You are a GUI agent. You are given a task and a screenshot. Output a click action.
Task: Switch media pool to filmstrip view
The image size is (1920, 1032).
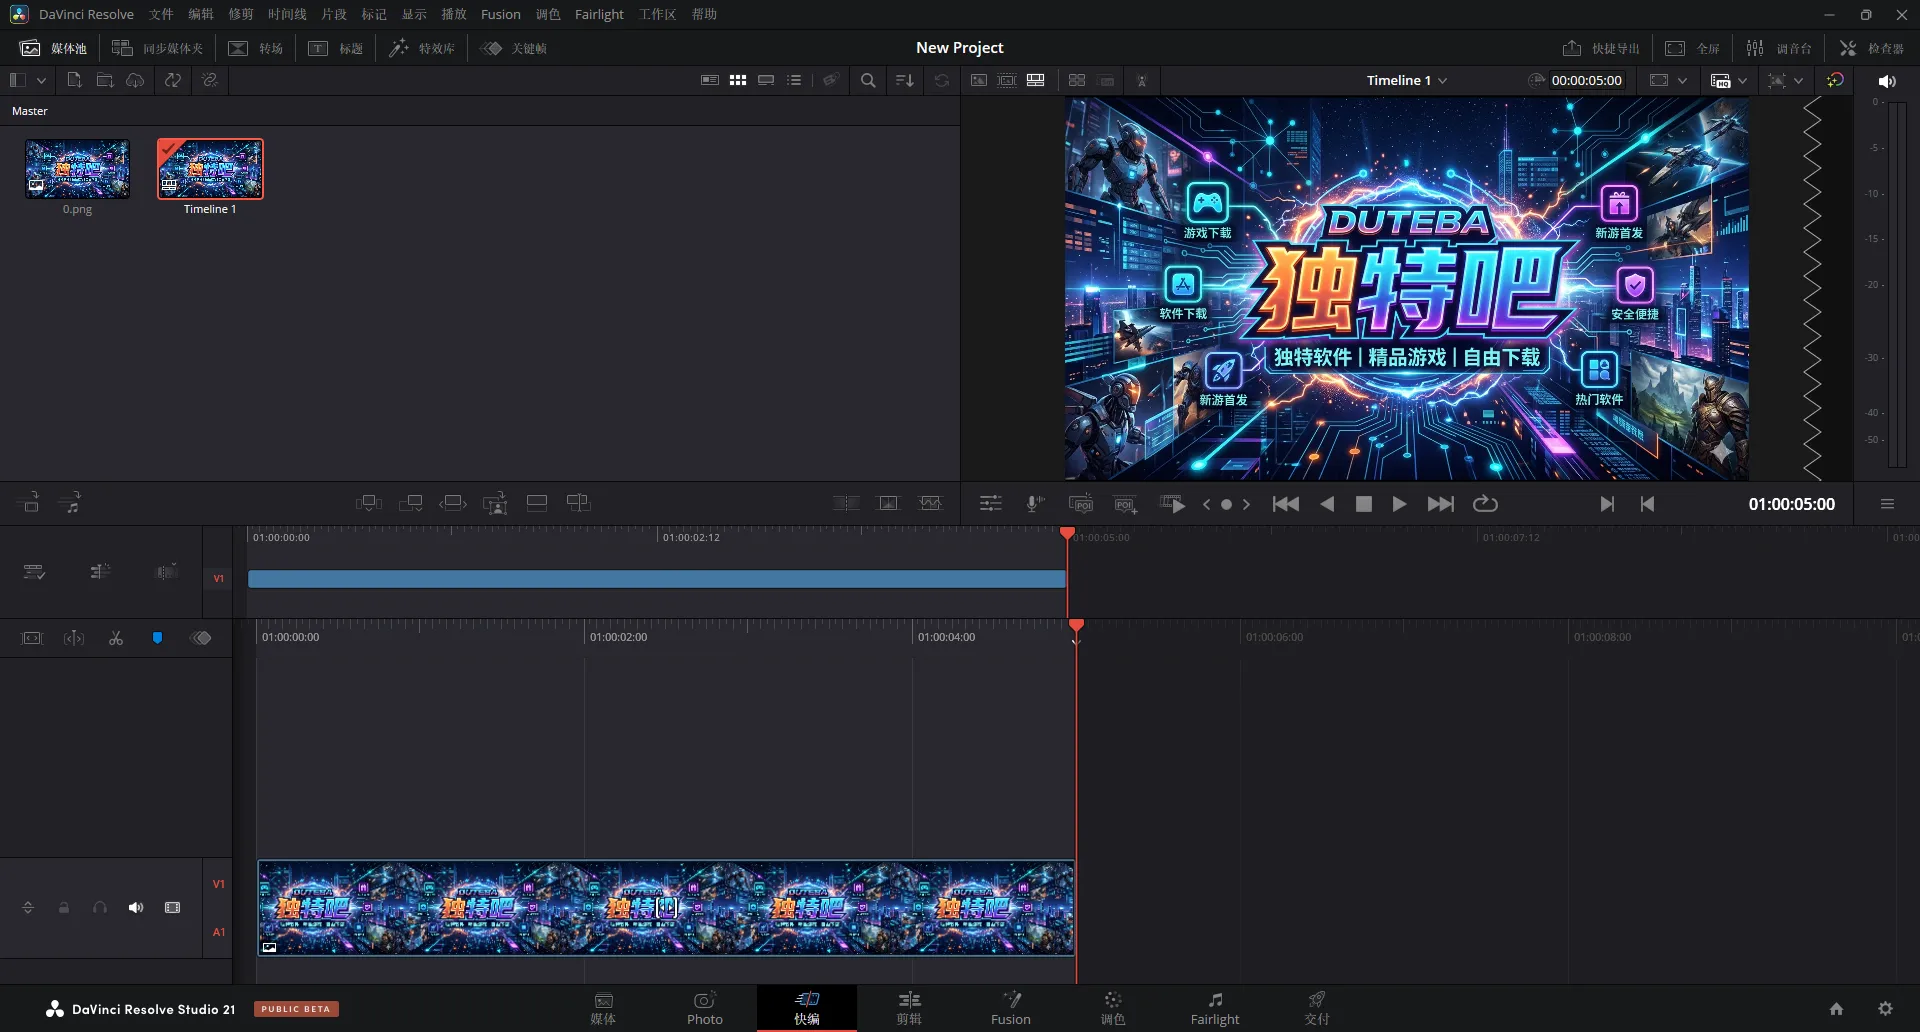click(x=766, y=80)
